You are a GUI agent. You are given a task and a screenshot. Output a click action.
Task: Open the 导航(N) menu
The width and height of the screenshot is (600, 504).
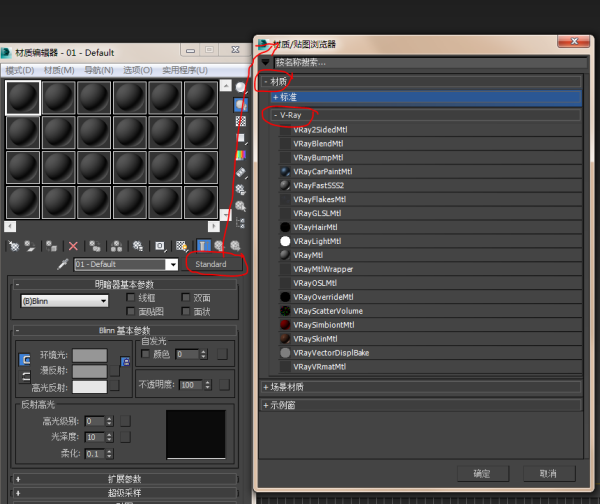pyautogui.click(x=99, y=70)
